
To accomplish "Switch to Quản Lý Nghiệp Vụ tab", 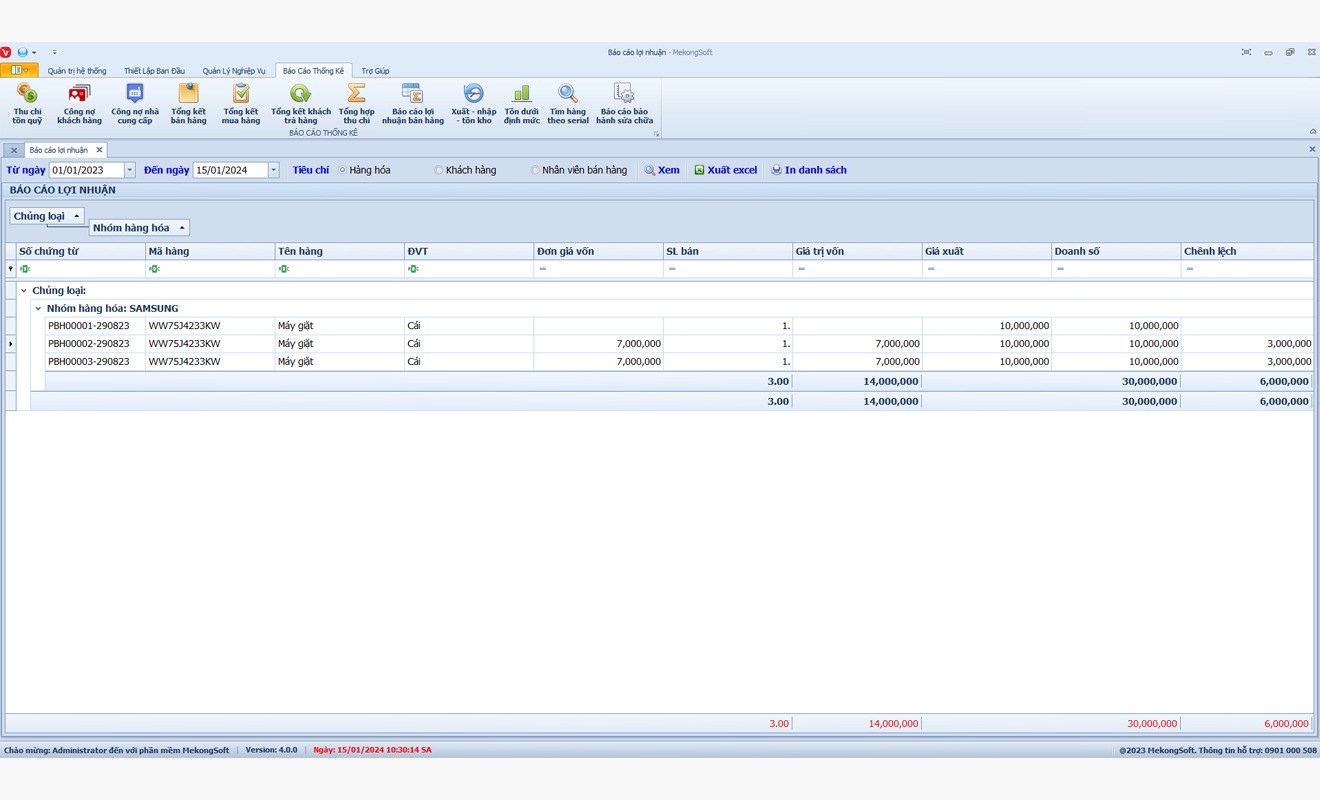I will 234,71.
